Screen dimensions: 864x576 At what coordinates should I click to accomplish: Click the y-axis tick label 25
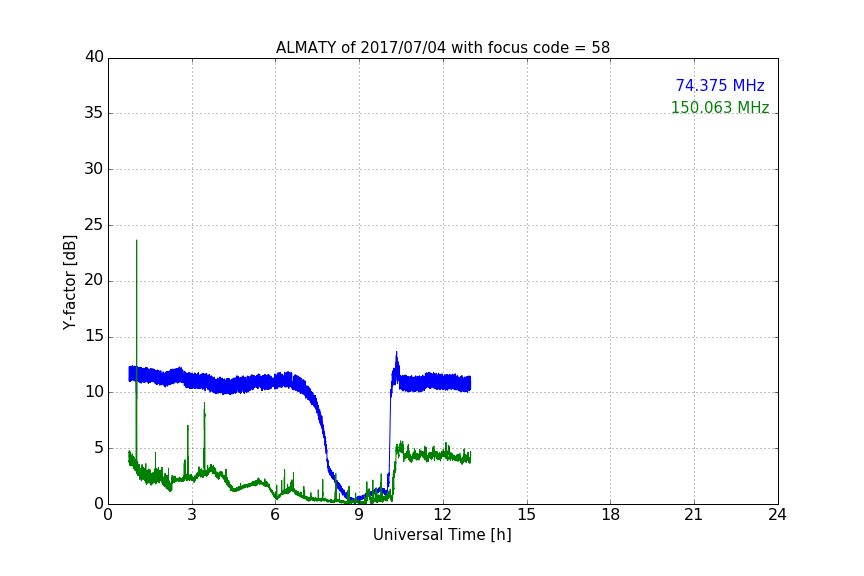[94, 224]
